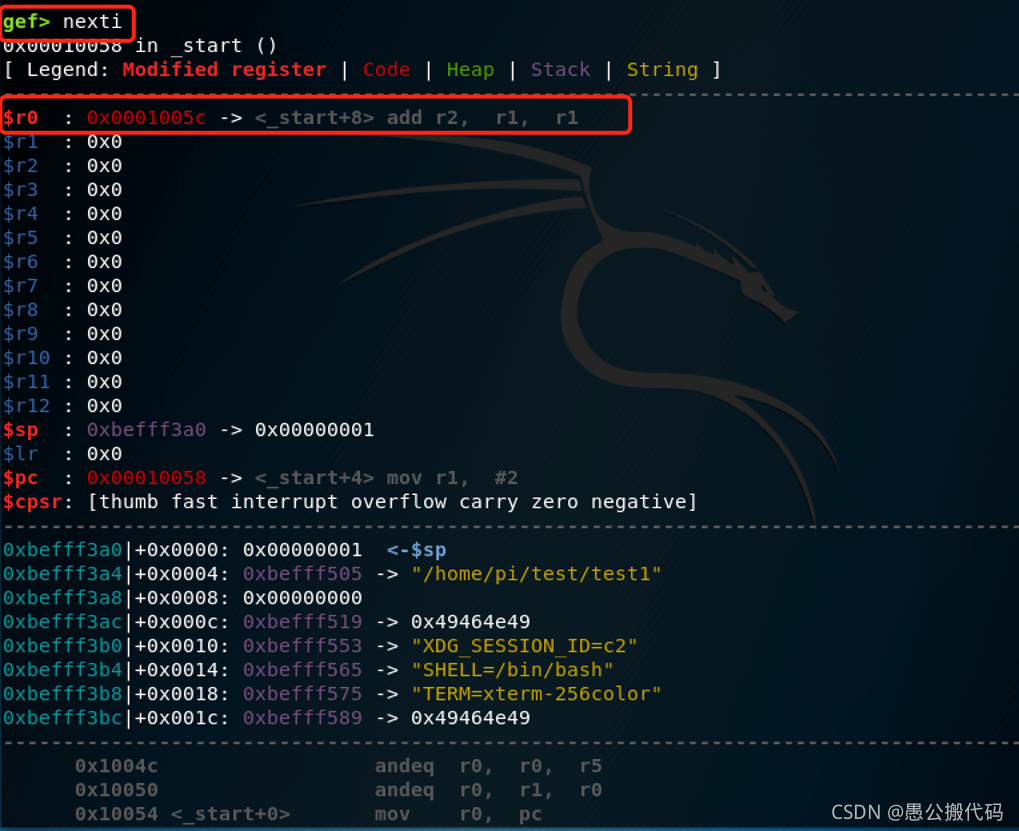Select the 'nexti' command text

tap(92, 22)
